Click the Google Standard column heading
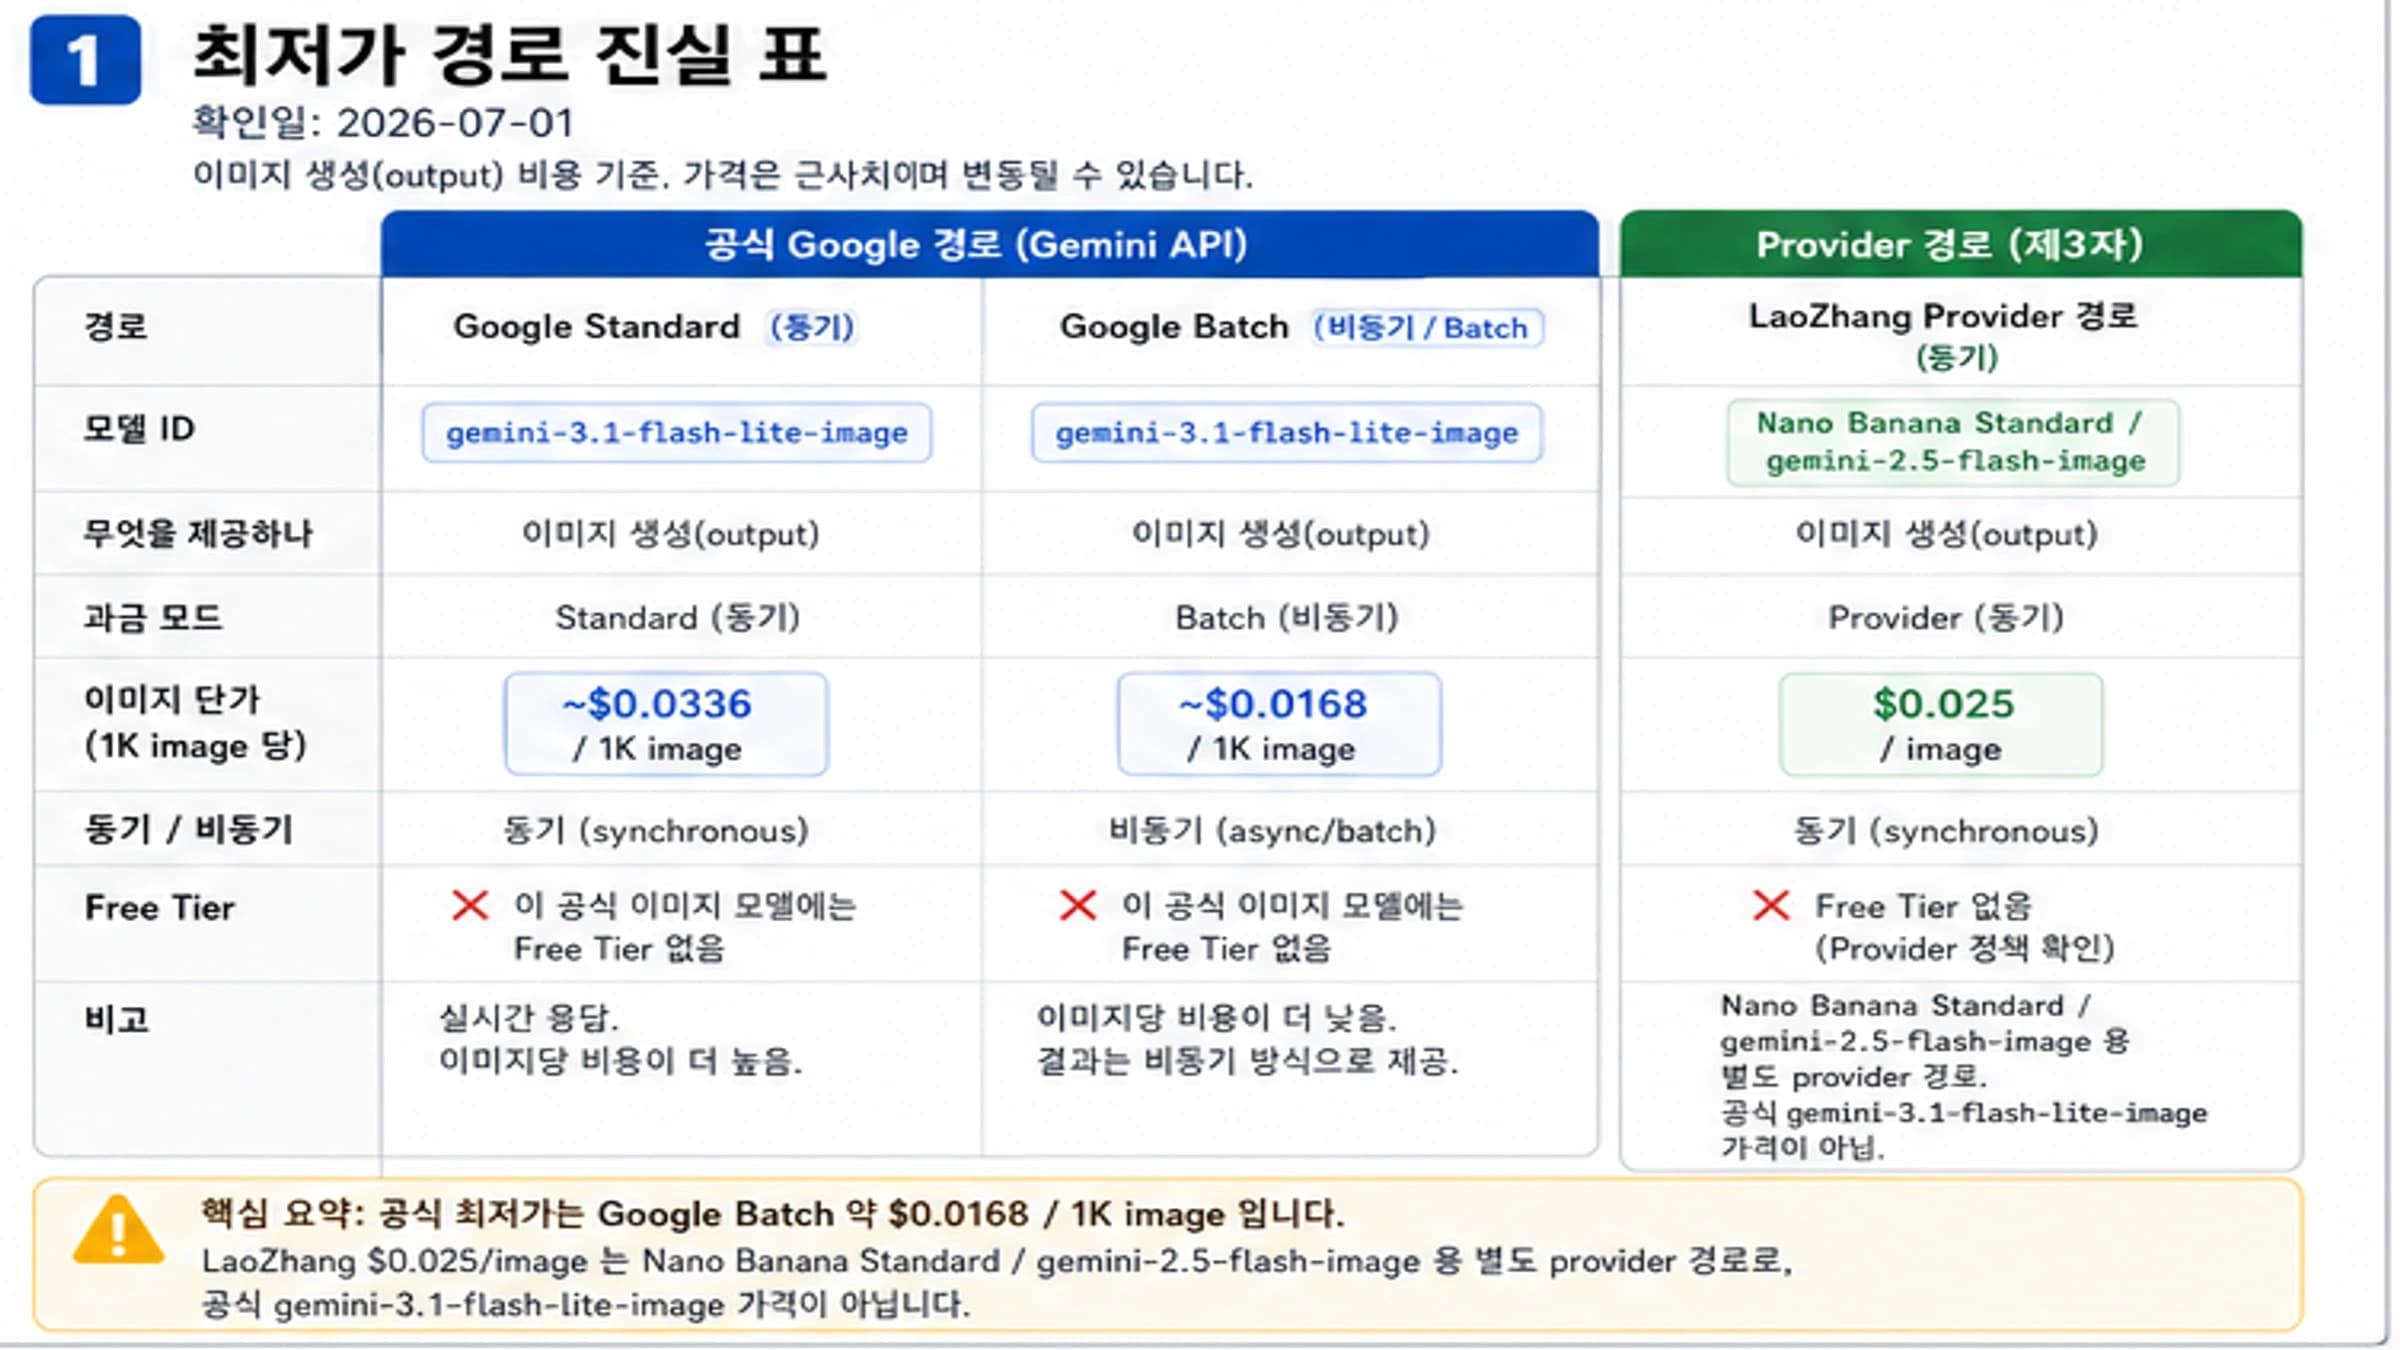This screenshot has width=2400, height=1350. [x=597, y=326]
